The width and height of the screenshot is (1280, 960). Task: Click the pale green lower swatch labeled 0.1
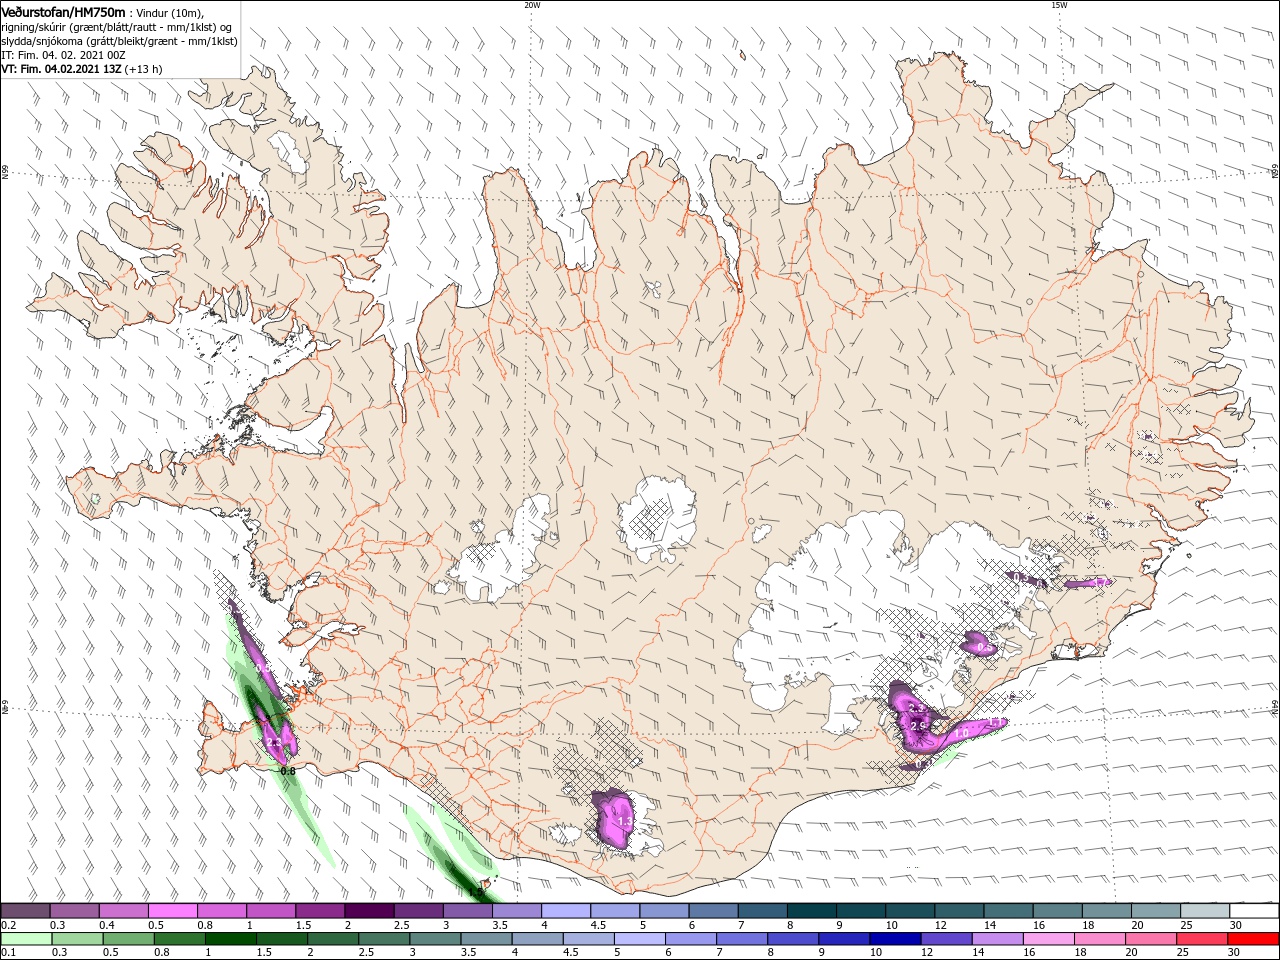coord(25,939)
